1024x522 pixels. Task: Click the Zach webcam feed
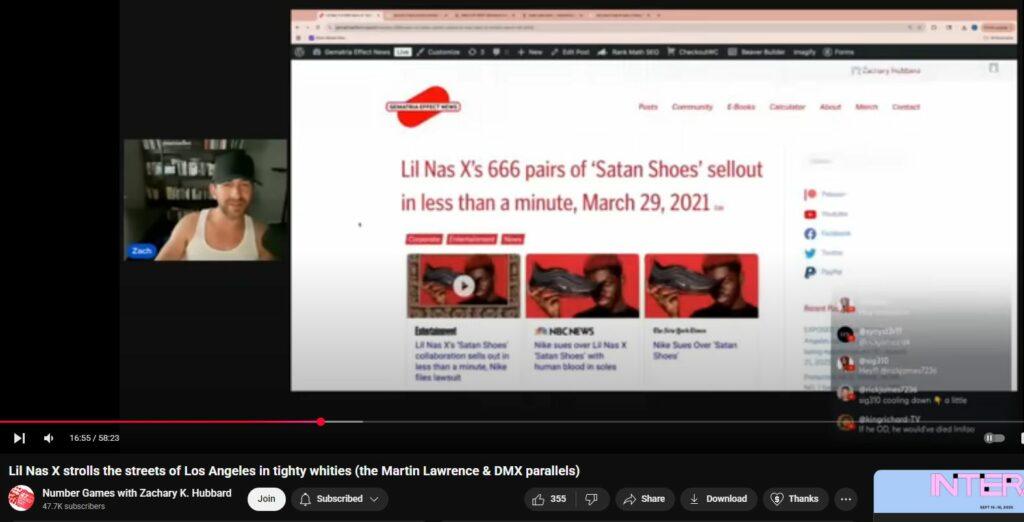pos(205,200)
